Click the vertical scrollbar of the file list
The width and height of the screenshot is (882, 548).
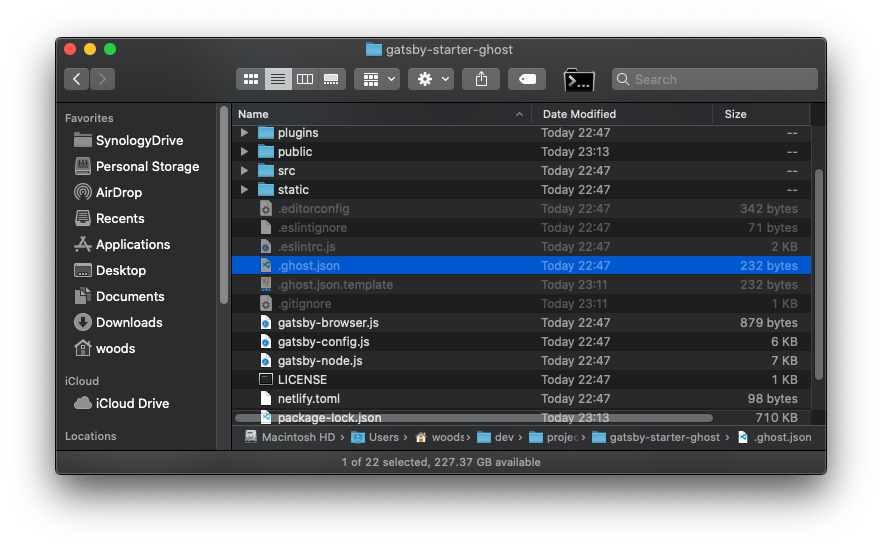pos(818,275)
